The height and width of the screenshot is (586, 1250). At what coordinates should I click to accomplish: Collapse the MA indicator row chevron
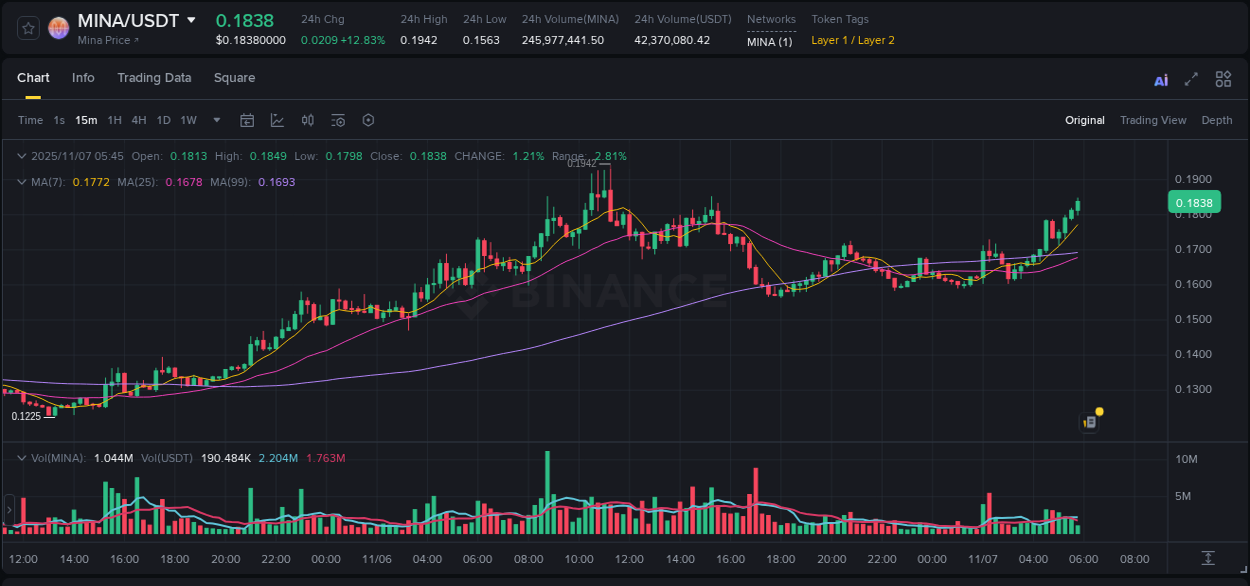coord(22,181)
